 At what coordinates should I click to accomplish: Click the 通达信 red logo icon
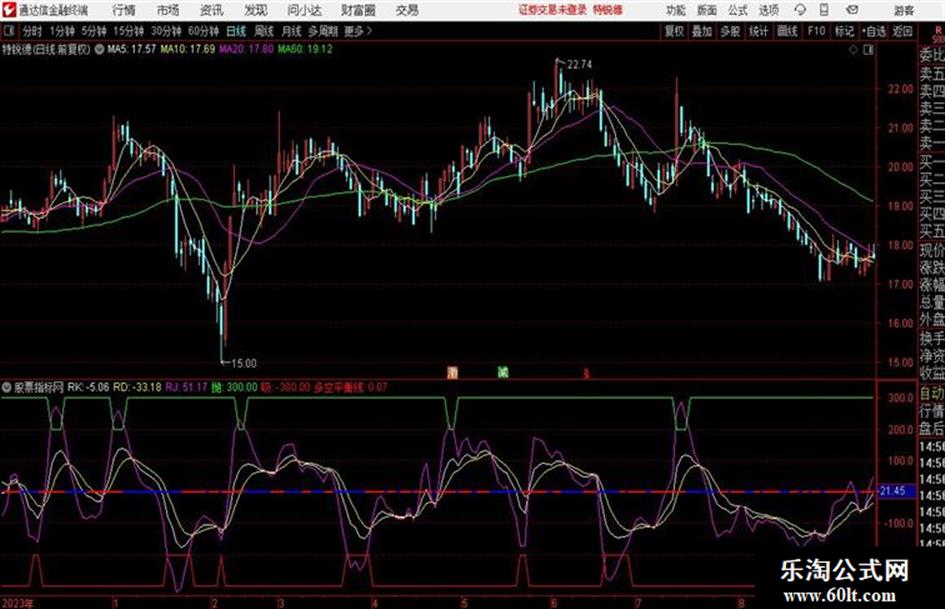8,10
